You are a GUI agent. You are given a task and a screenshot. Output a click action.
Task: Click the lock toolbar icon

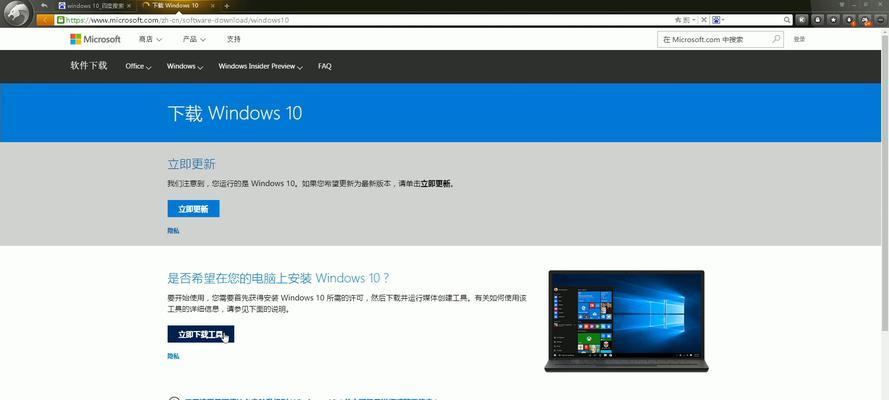click(818, 20)
